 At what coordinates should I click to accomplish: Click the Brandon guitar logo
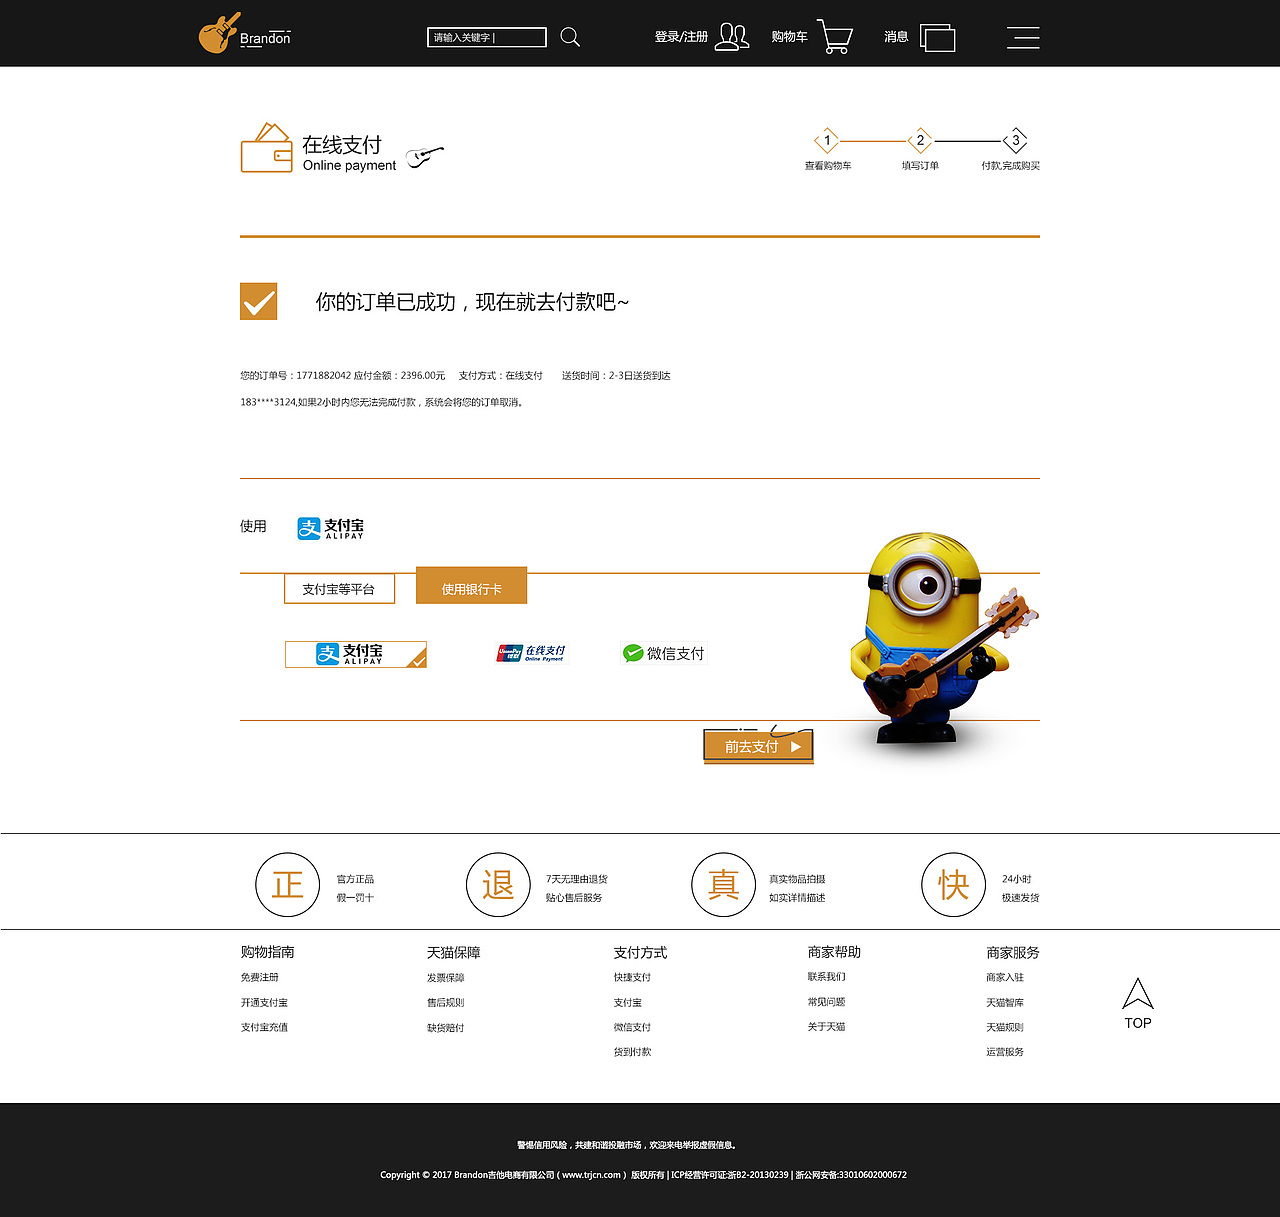click(245, 34)
